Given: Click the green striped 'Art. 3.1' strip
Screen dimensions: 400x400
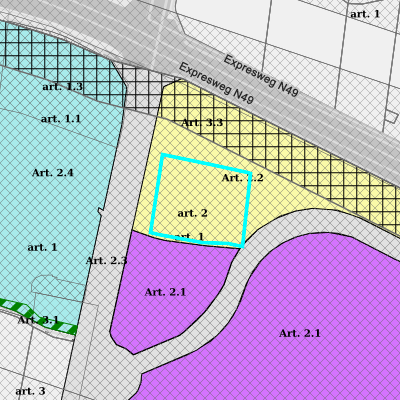Looking at the screenshot, I should coord(38,317).
